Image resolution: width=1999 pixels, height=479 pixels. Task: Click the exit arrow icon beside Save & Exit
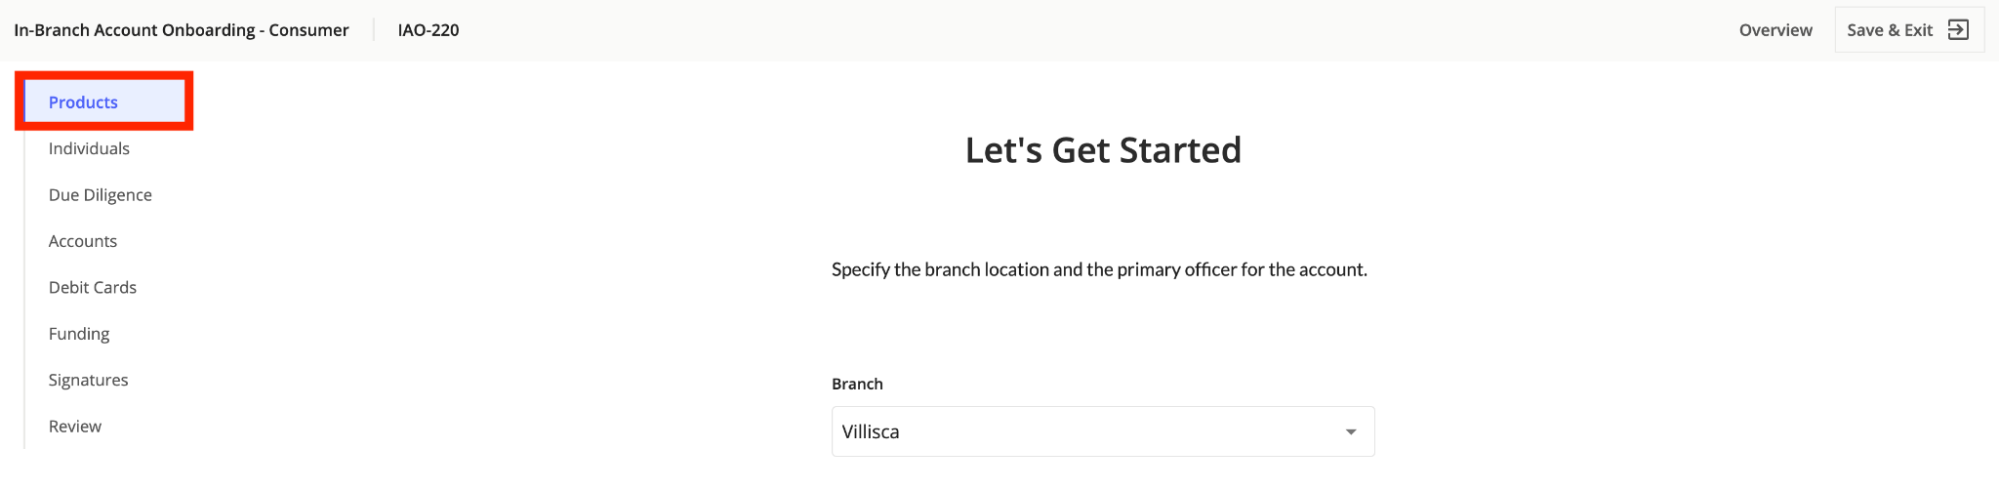[1958, 30]
